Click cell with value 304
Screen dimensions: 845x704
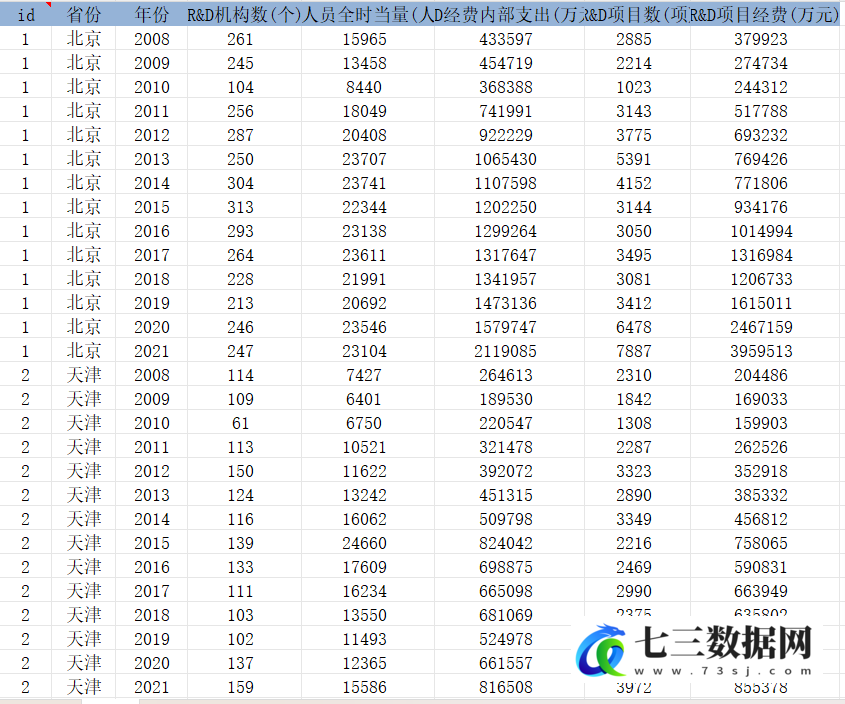244,183
